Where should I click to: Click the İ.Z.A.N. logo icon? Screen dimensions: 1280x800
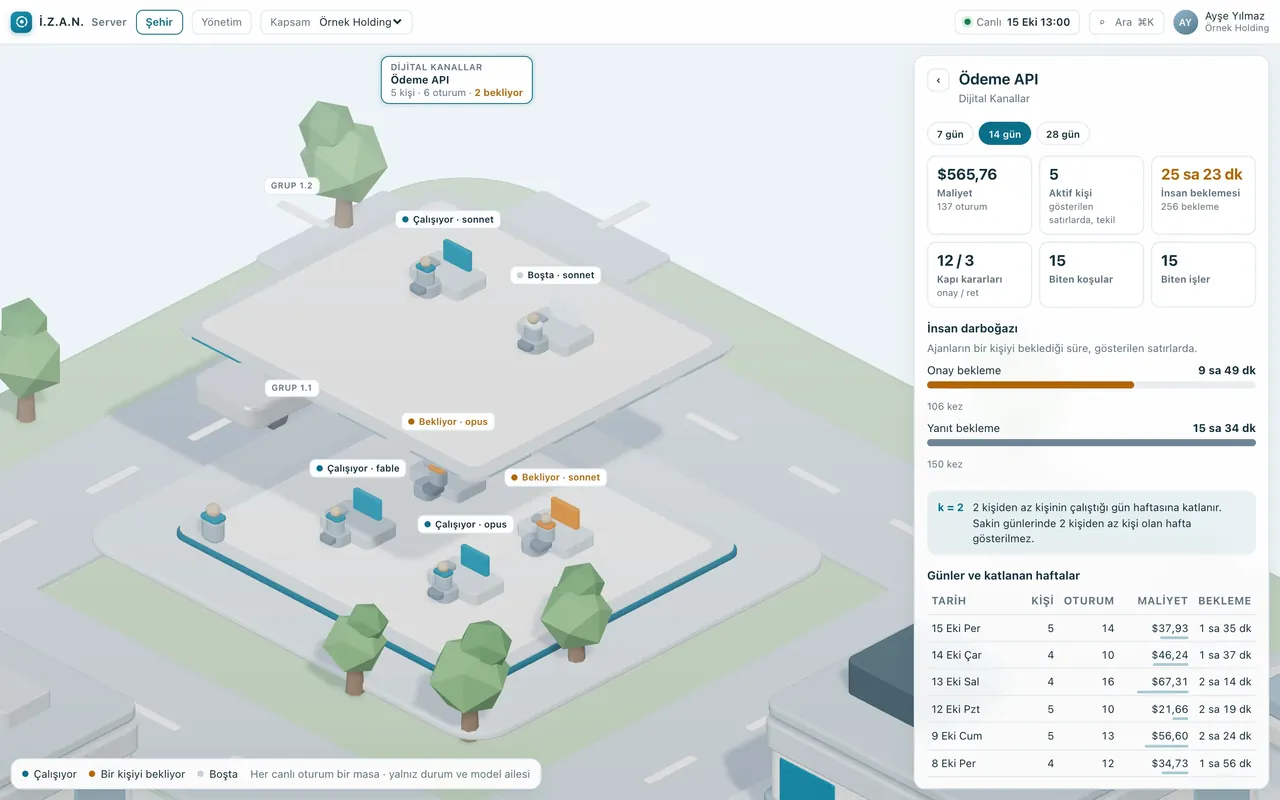pyautogui.click(x=21, y=22)
